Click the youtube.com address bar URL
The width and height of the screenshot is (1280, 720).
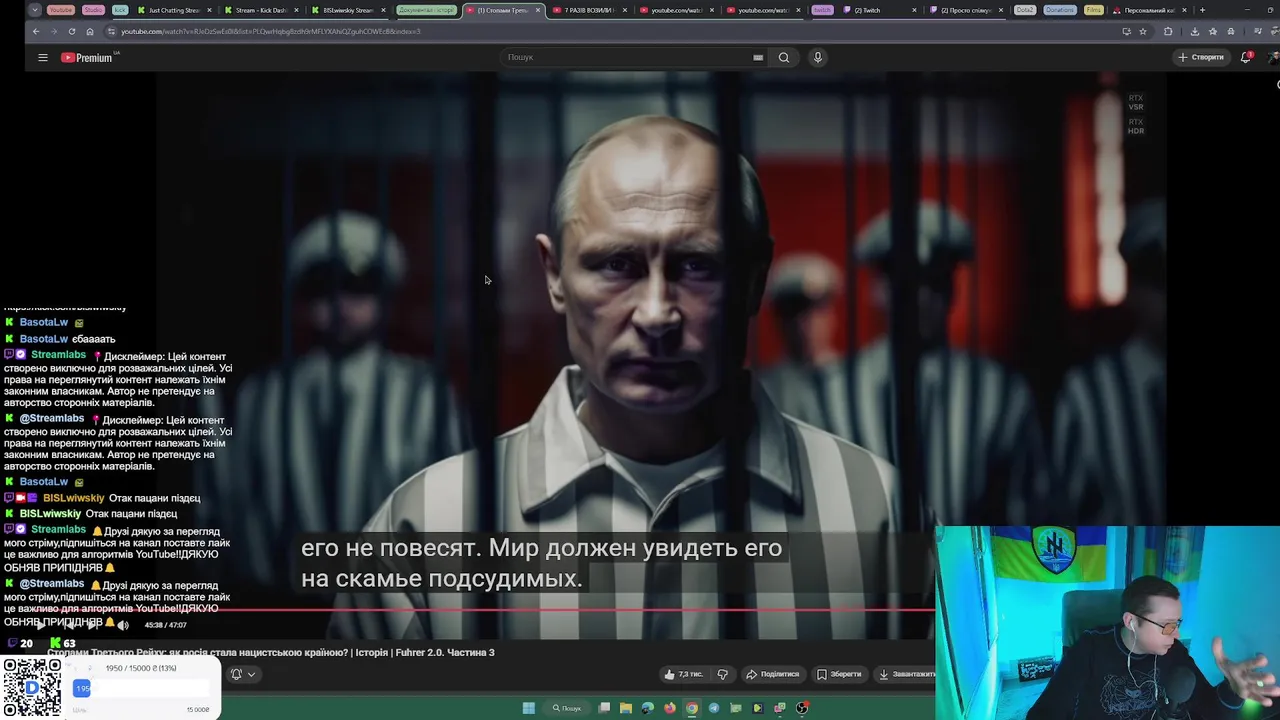coord(271,31)
